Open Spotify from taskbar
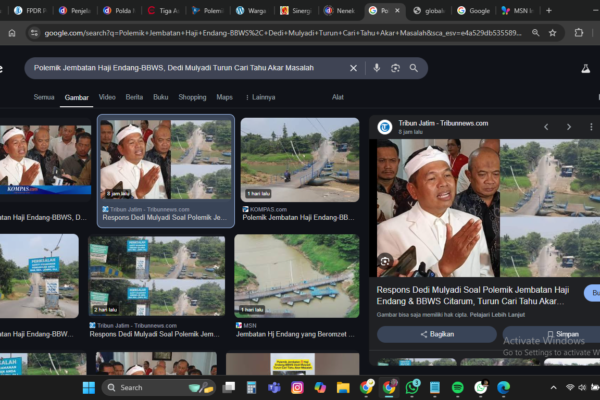 (x=458, y=388)
